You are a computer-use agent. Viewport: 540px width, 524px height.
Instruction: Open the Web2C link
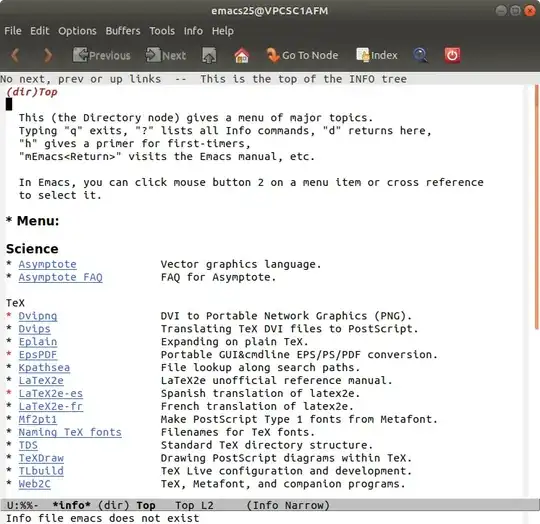pos(34,484)
